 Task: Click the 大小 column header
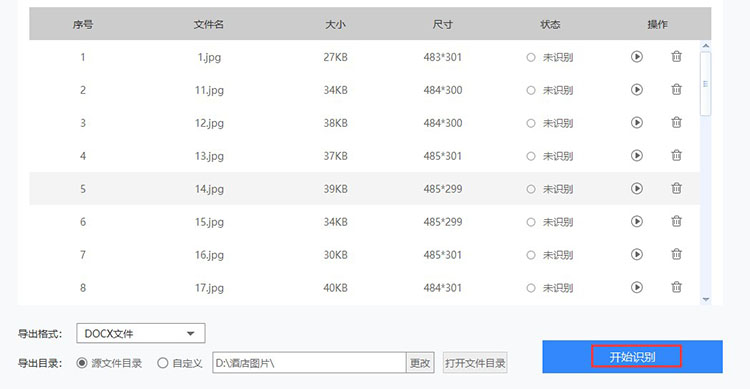(335, 24)
